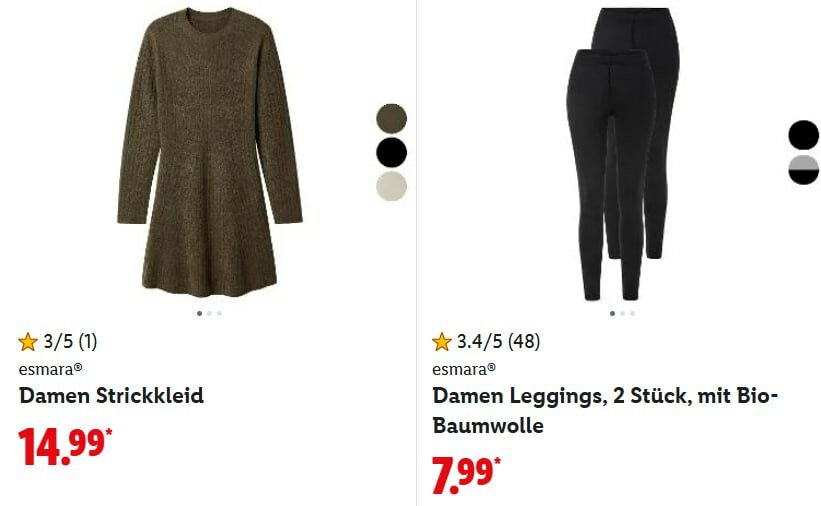This screenshot has width=821, height=506.
Task: Click the 14.99 price of Strickkleid
Action: click(x=65, y=446)
